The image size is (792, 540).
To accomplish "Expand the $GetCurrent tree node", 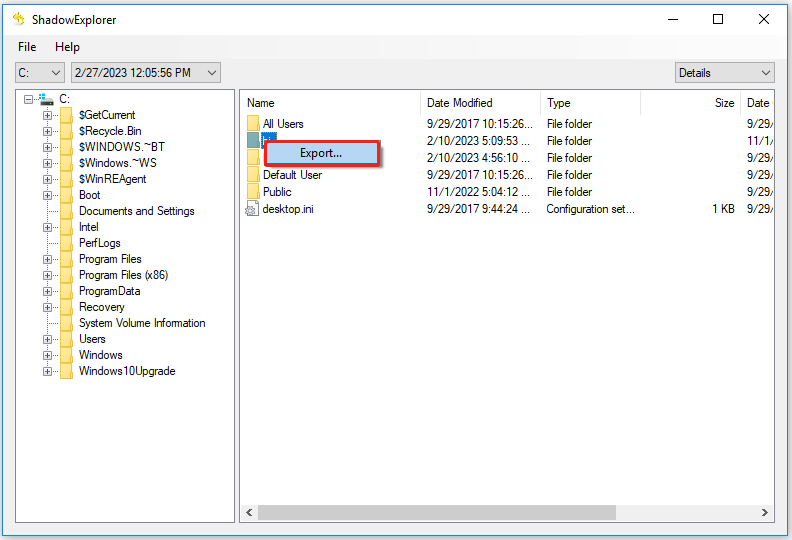I will tap(47, 115).
